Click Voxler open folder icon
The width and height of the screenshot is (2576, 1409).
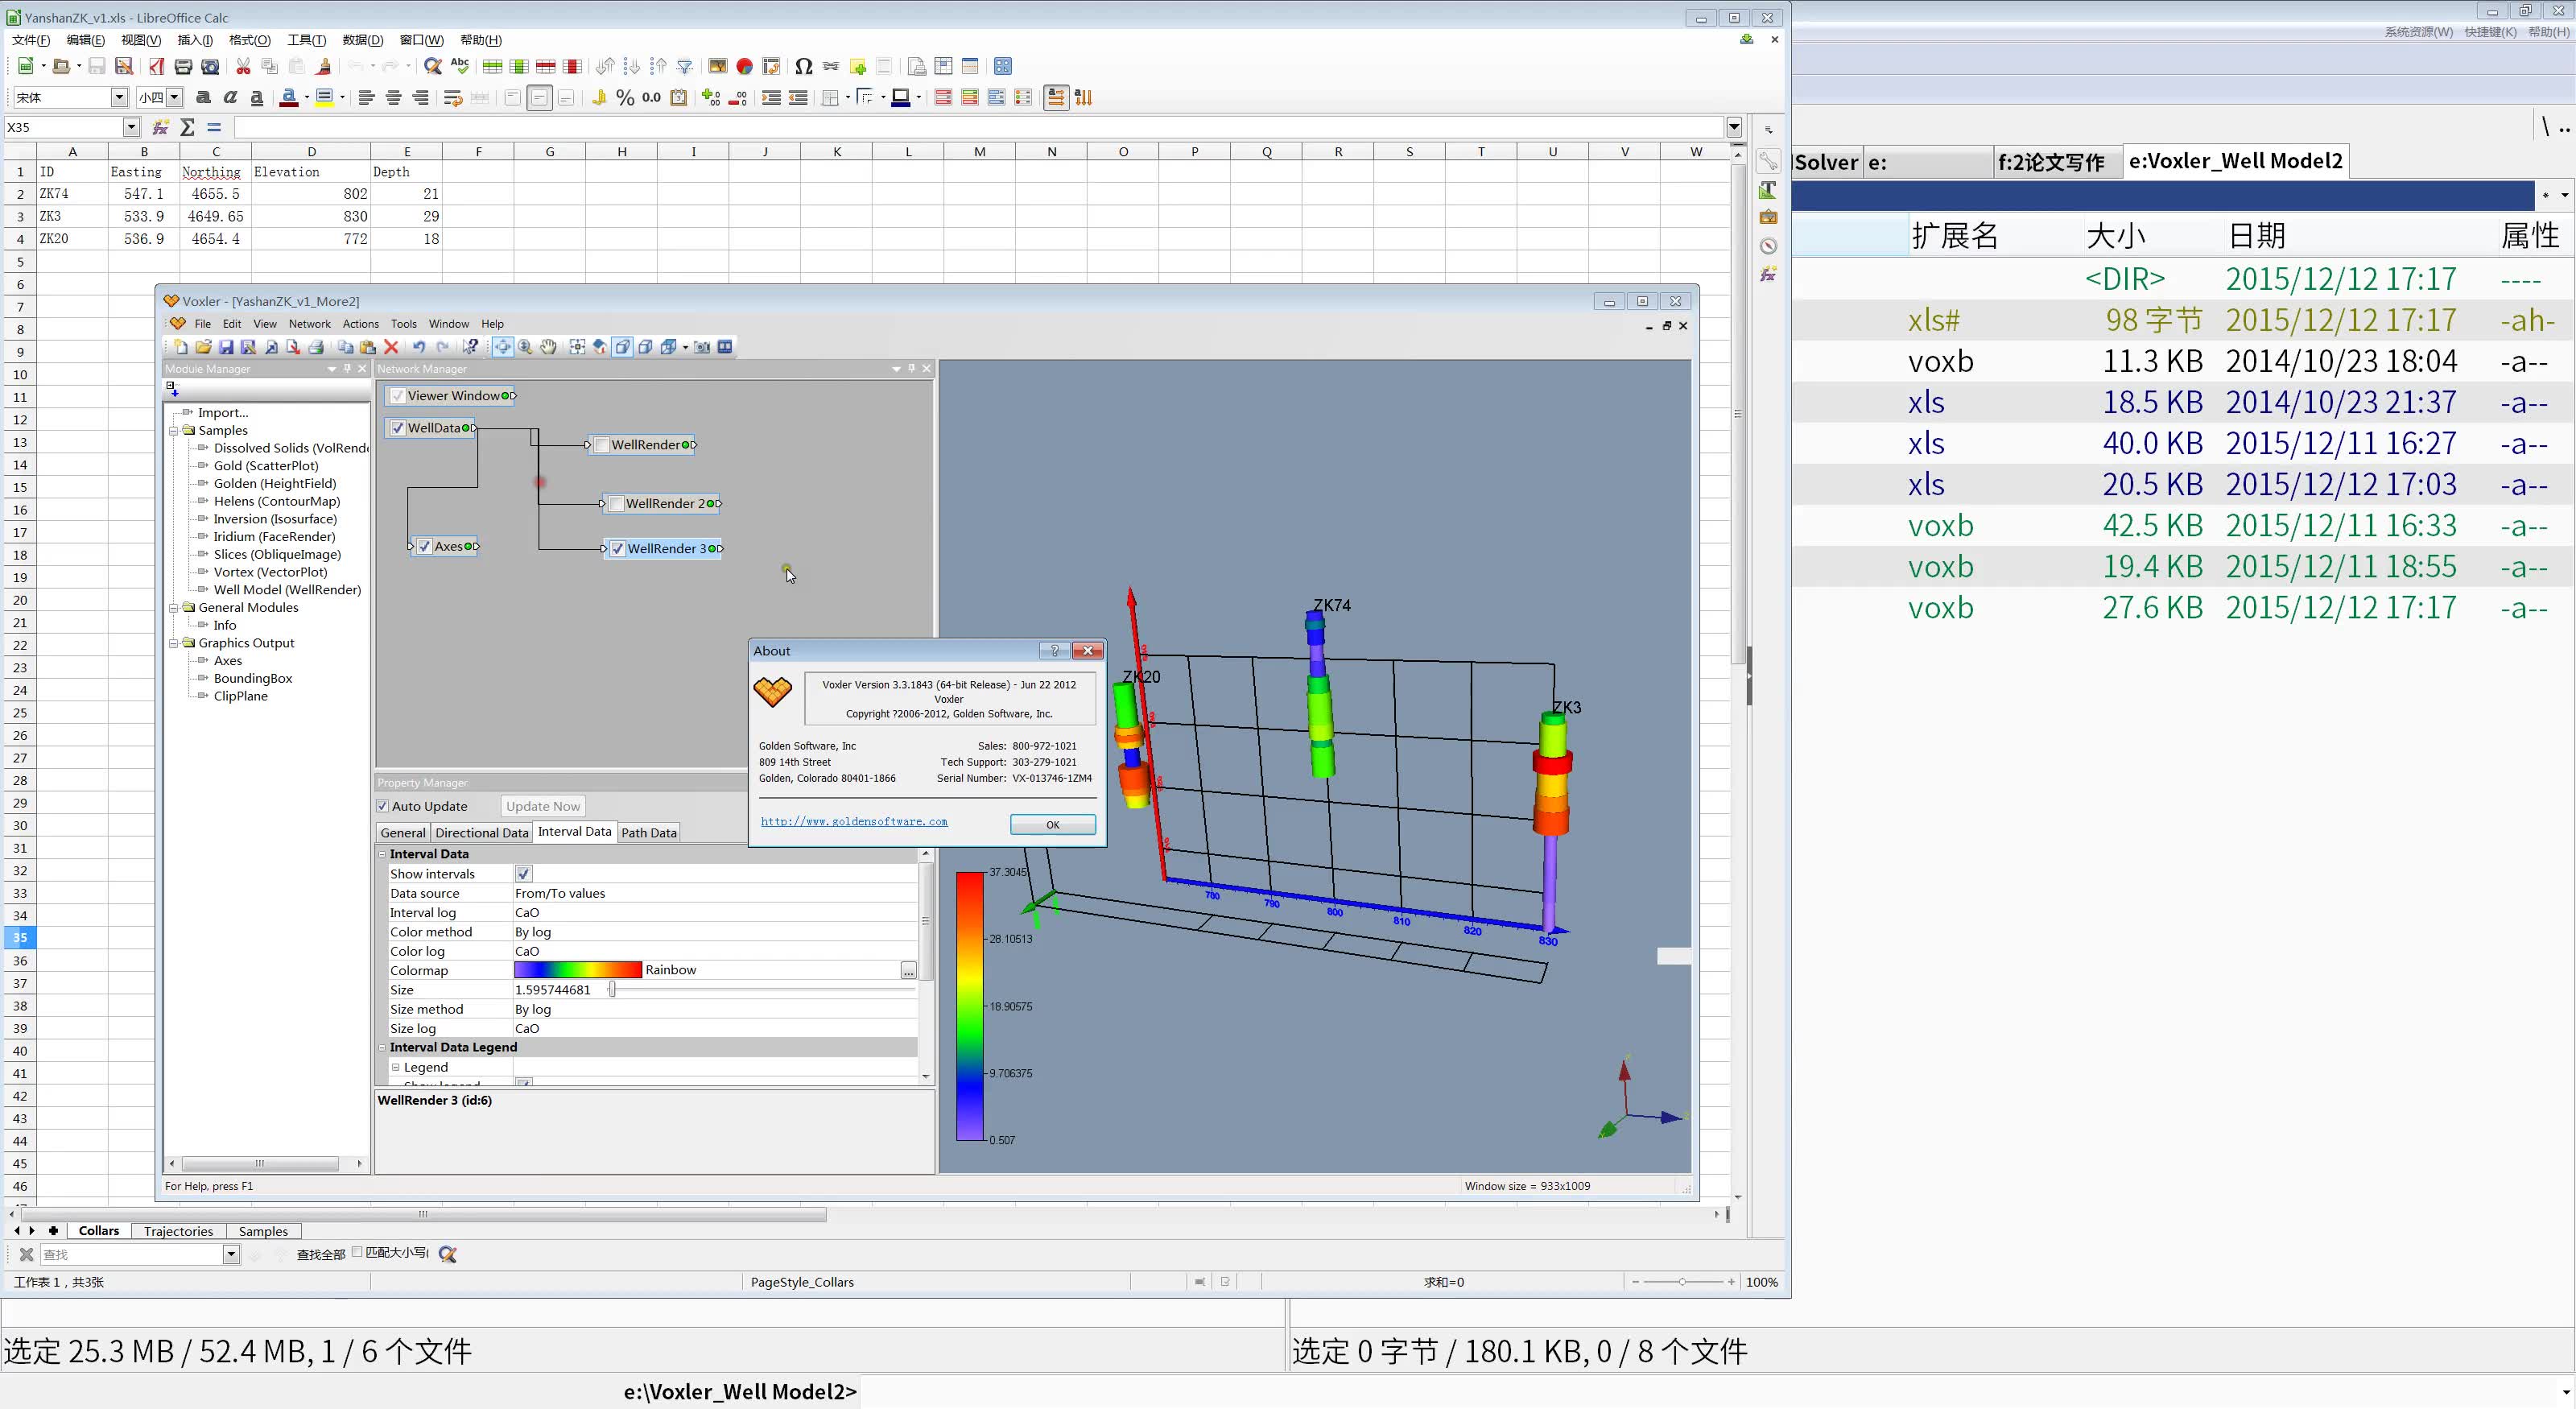coord(203,347)
